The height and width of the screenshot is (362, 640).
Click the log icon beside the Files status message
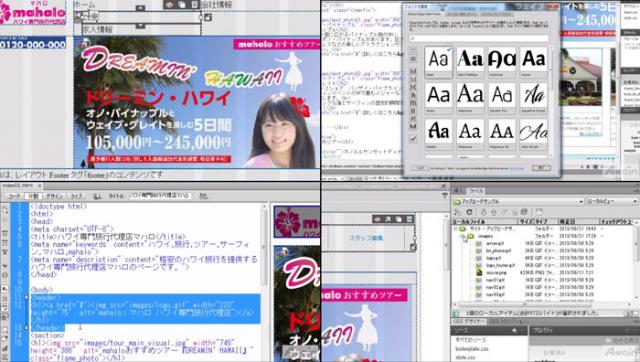coord(630,313)
